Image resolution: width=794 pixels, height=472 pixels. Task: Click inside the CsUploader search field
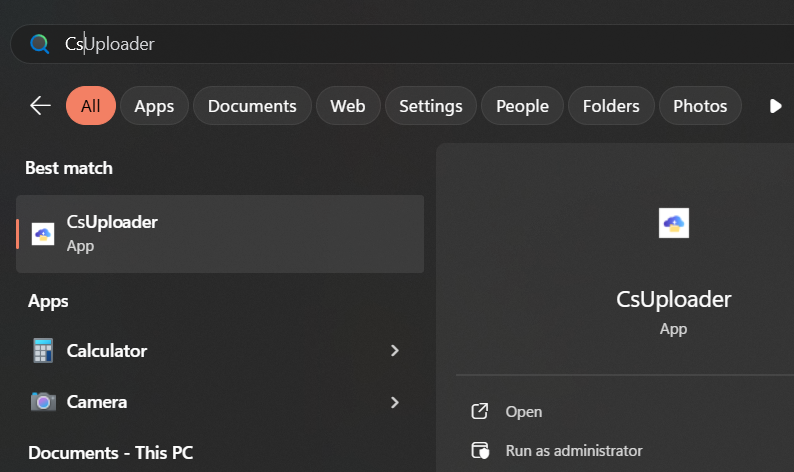pyautogui.click(x=405, y=44)
